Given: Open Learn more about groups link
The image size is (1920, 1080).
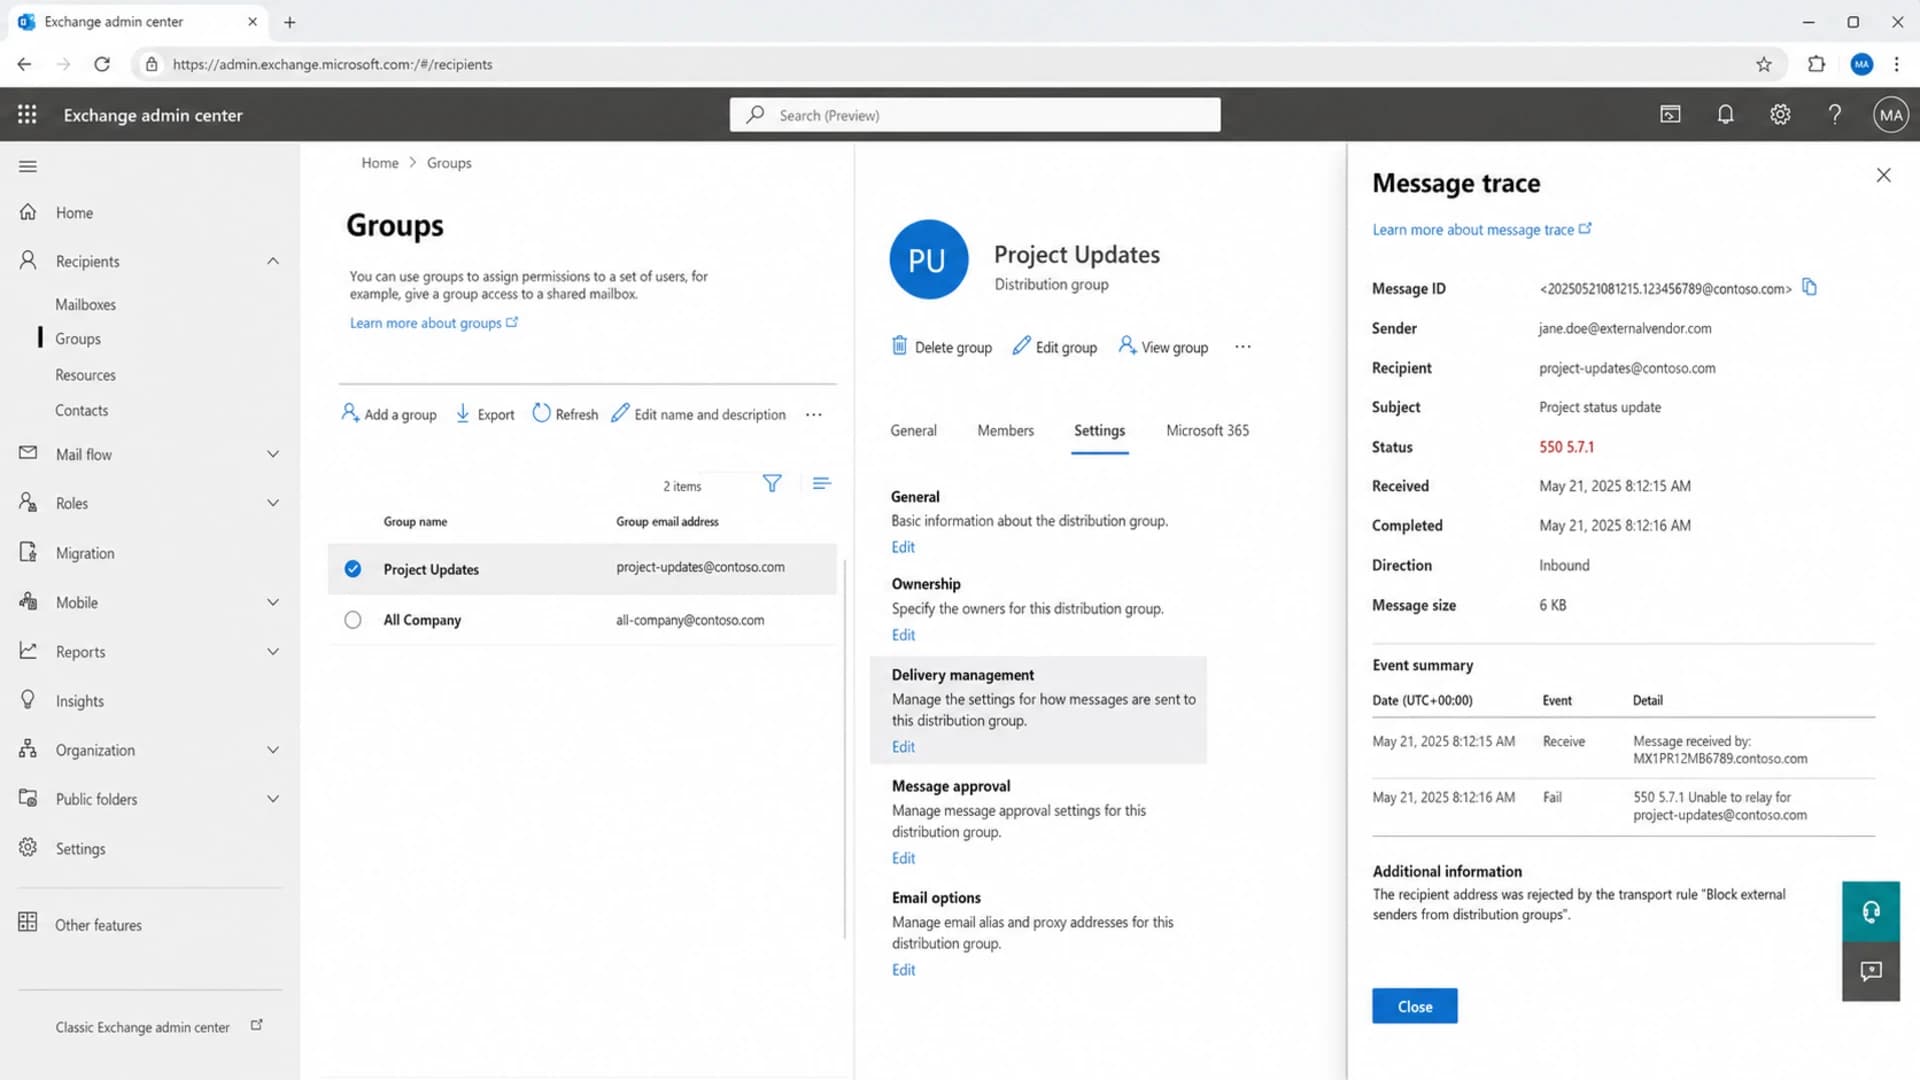Looking at the screenshot, I should point(433,323).
